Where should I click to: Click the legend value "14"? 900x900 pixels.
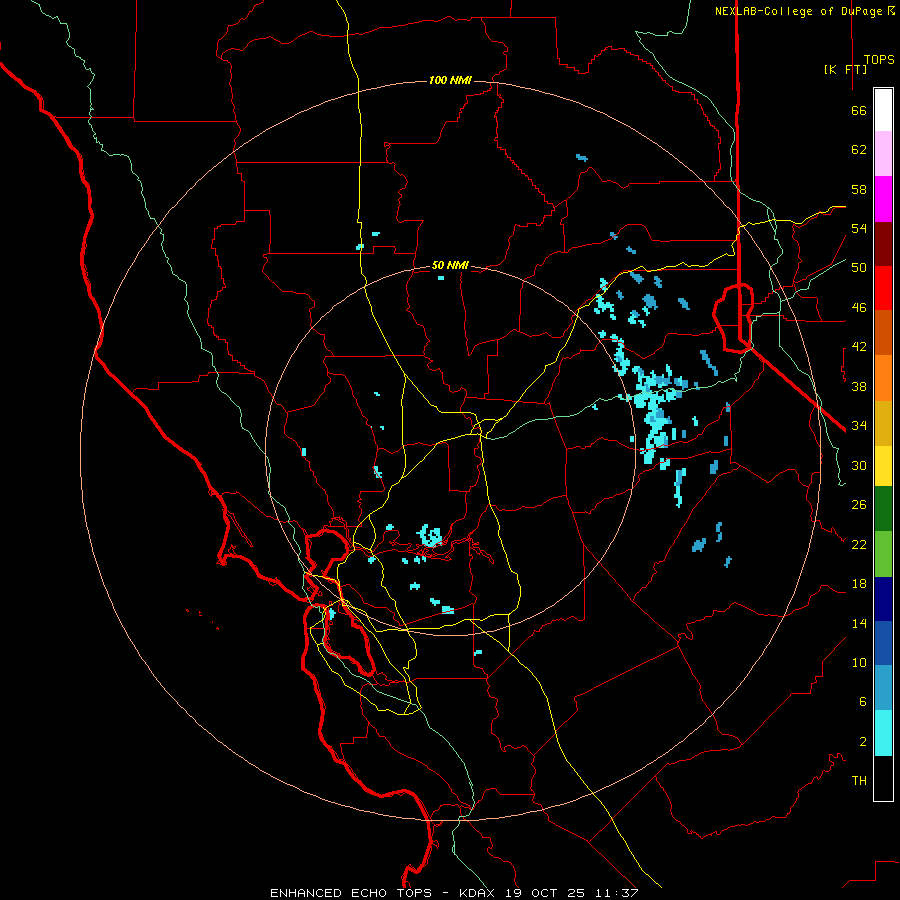pos(859,623)
